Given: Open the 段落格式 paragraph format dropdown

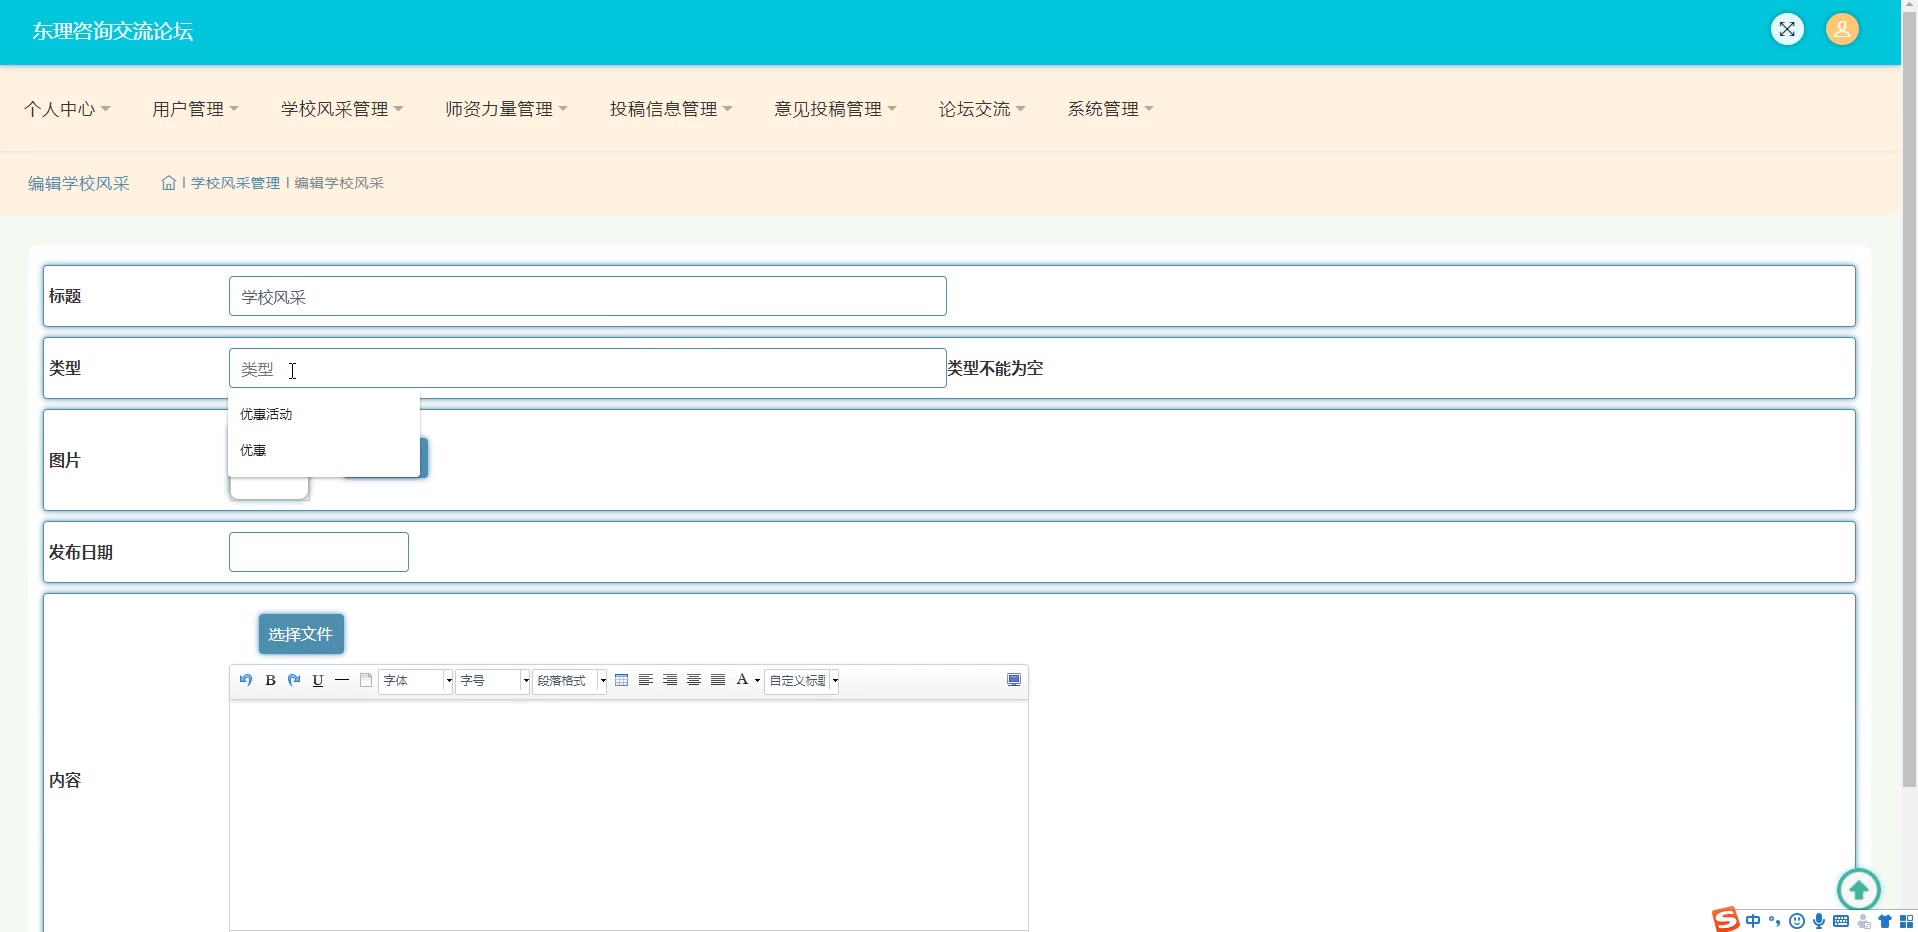Looking at the screenshot, I should [x=570, y=681].
